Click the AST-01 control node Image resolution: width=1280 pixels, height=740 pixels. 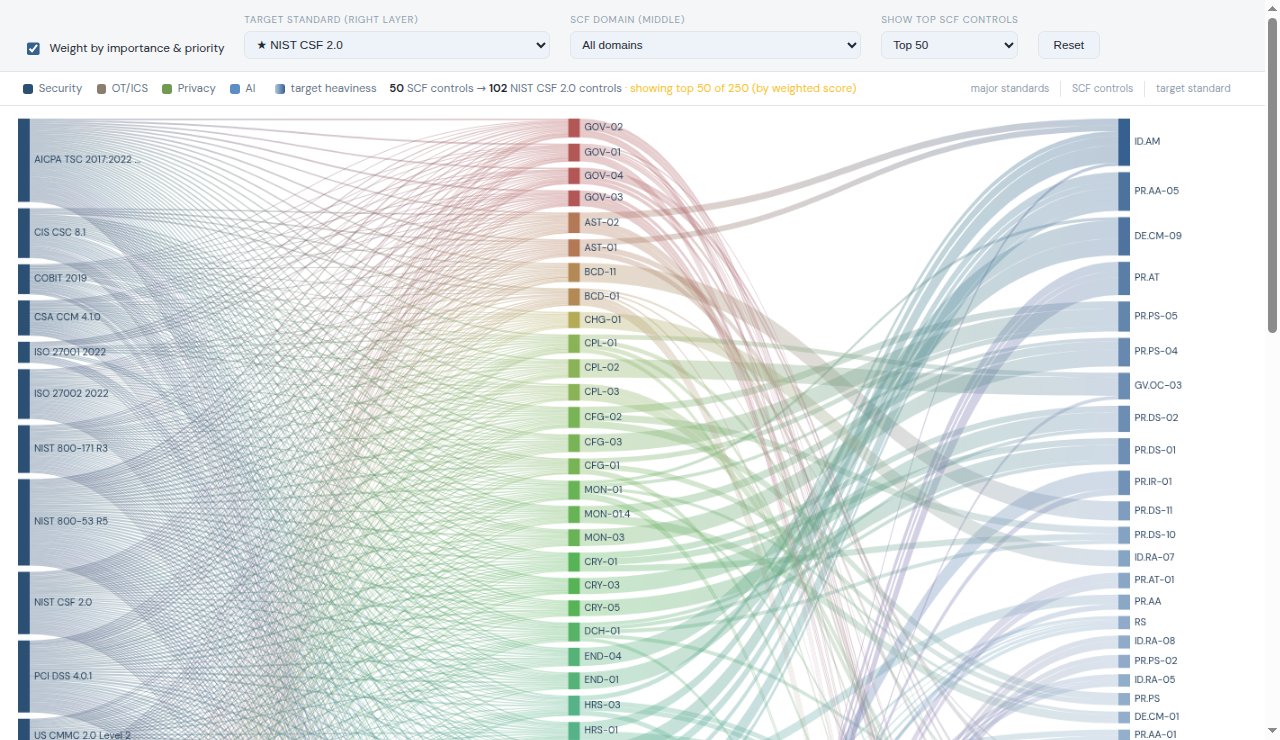tap(574, 248)
